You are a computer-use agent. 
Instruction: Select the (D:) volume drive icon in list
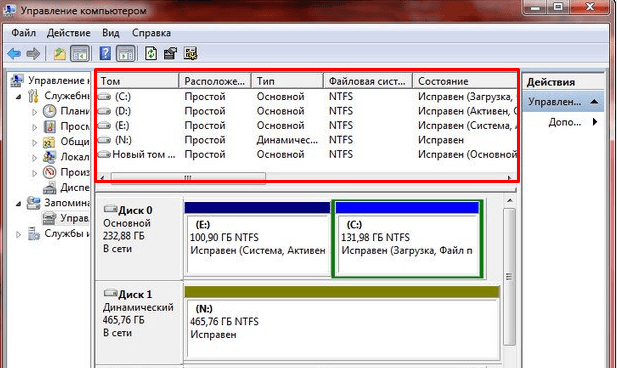104,111
